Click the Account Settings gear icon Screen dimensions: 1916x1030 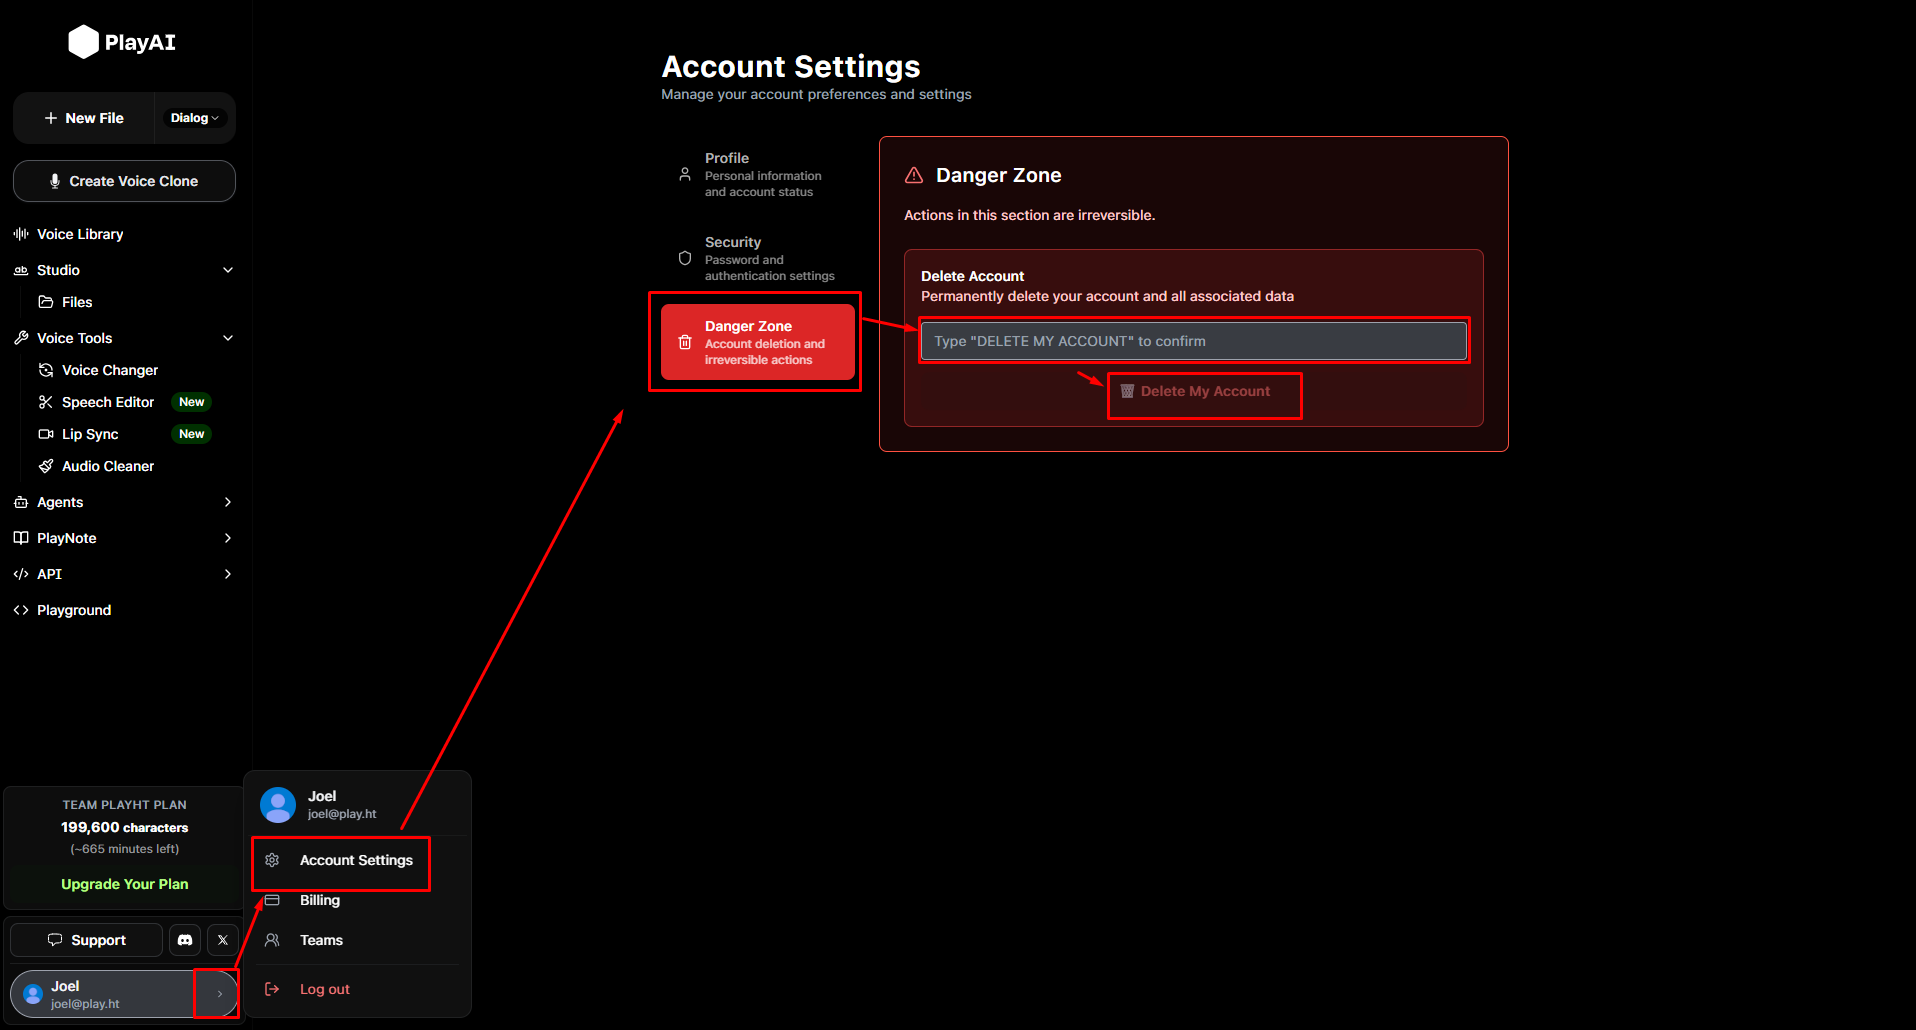click(x=272, y=860)
